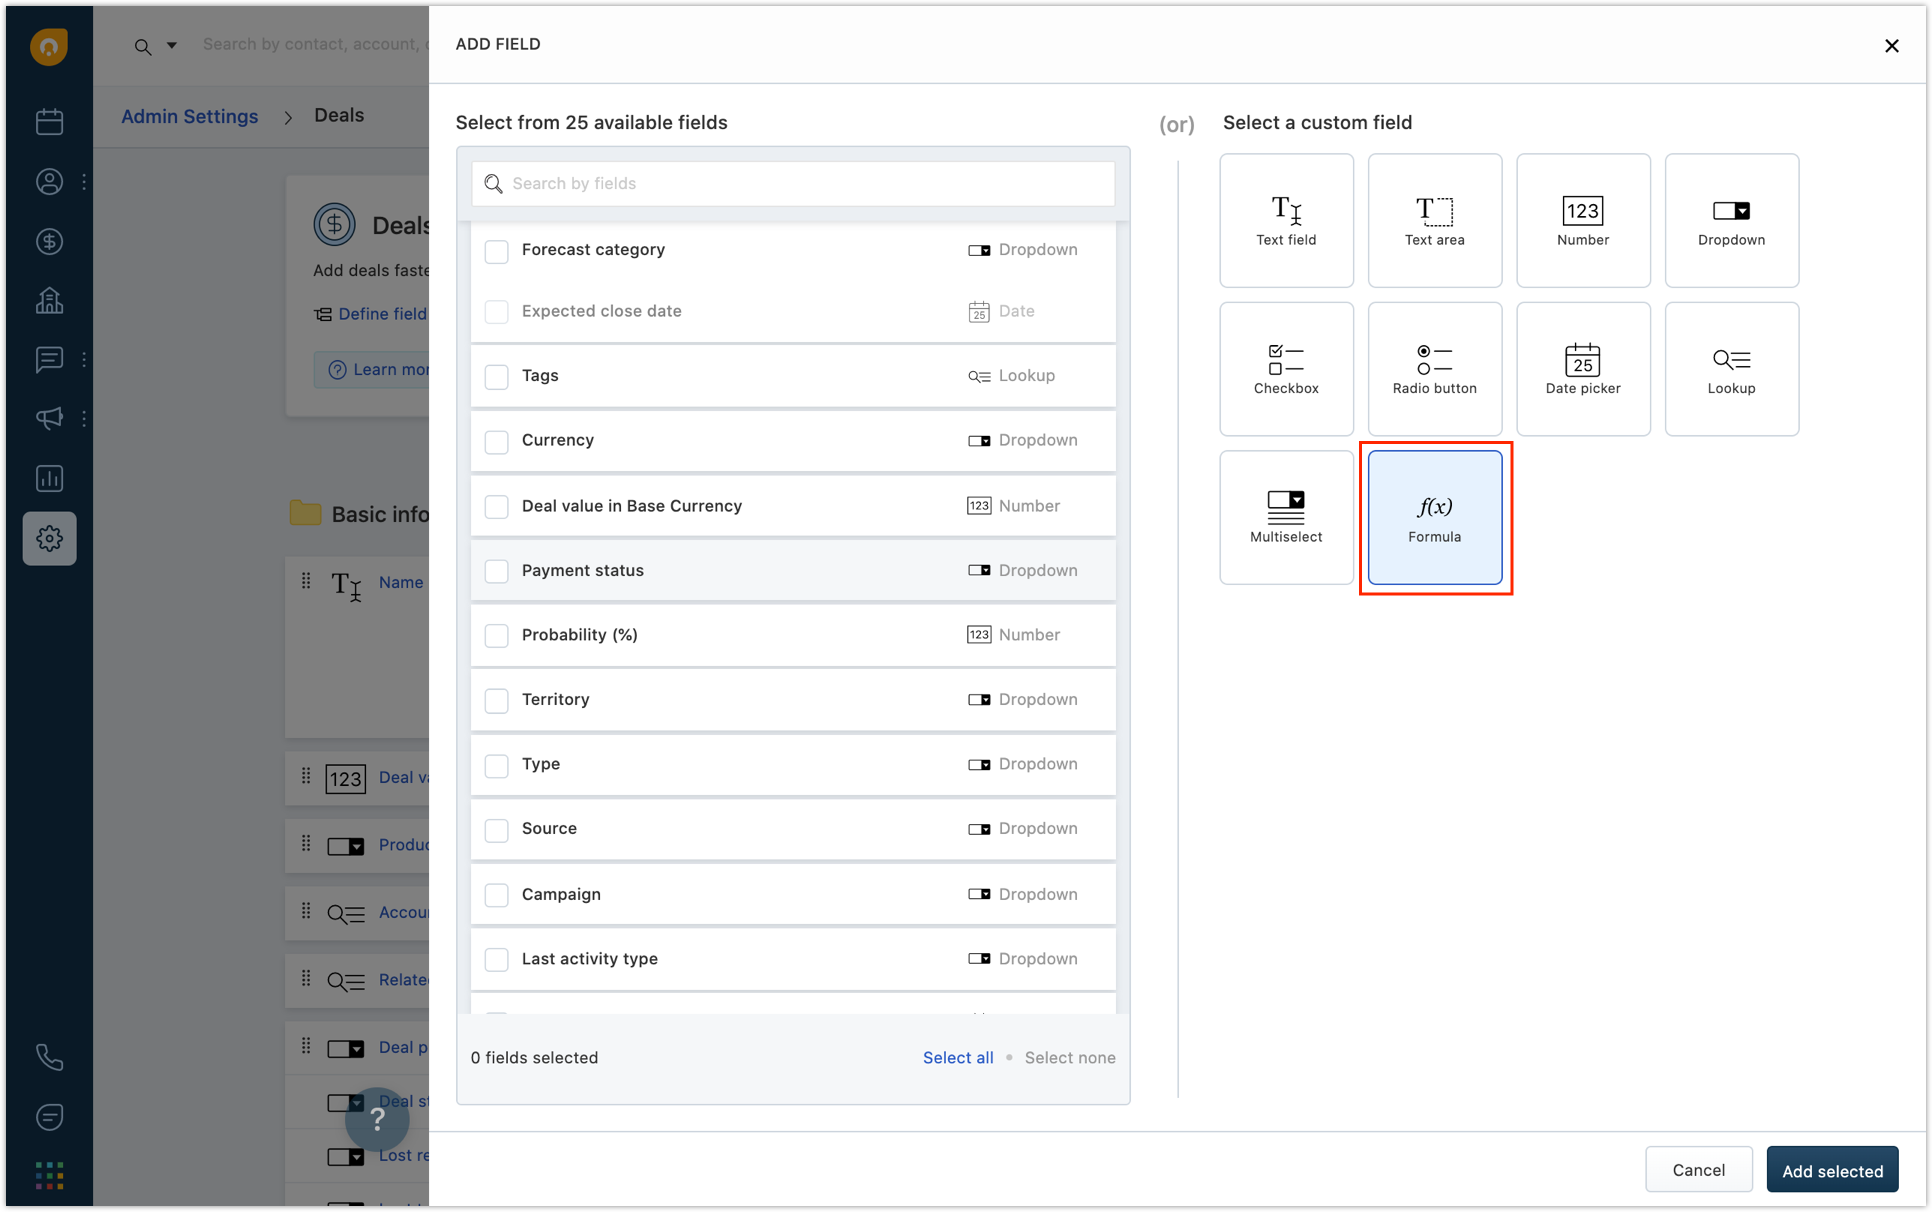Select the Formula custom field tile
The image size is (1932, 1212).
(1434, 517)
